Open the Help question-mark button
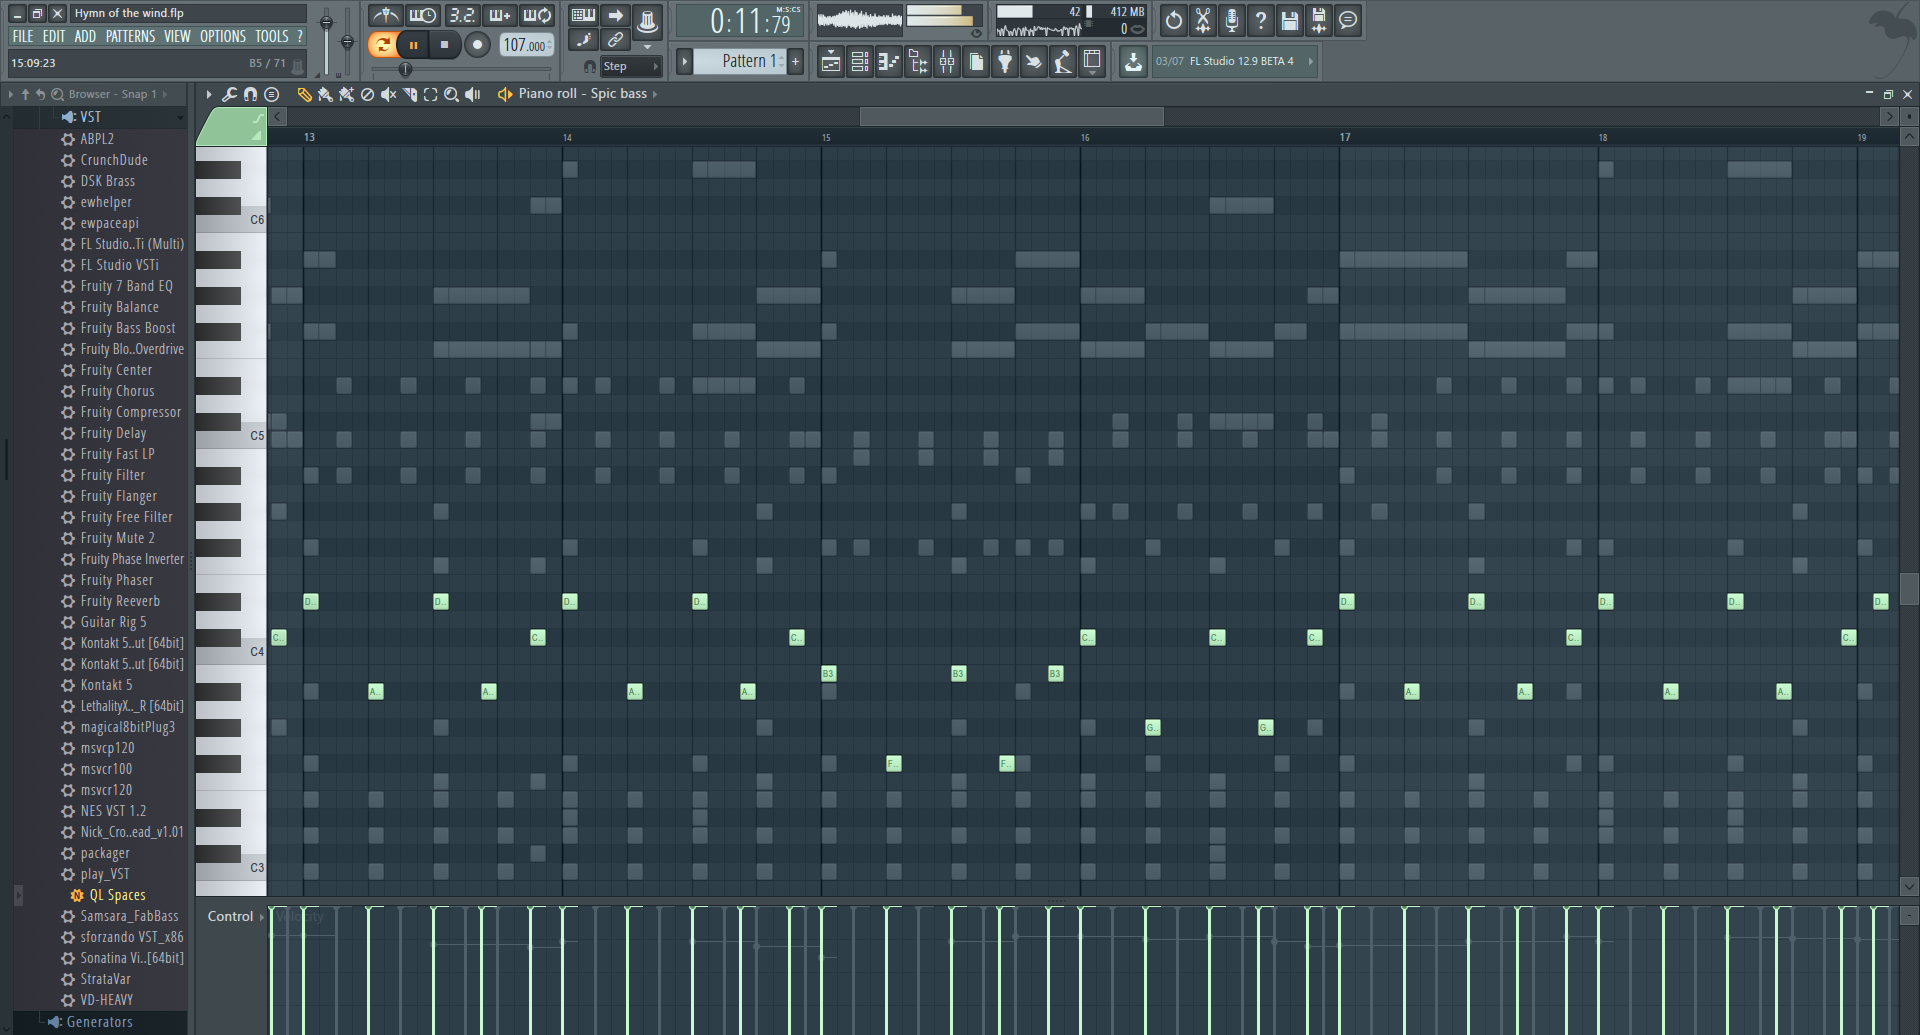Screen dimensions: 1920x1035 click(1261, 20)
